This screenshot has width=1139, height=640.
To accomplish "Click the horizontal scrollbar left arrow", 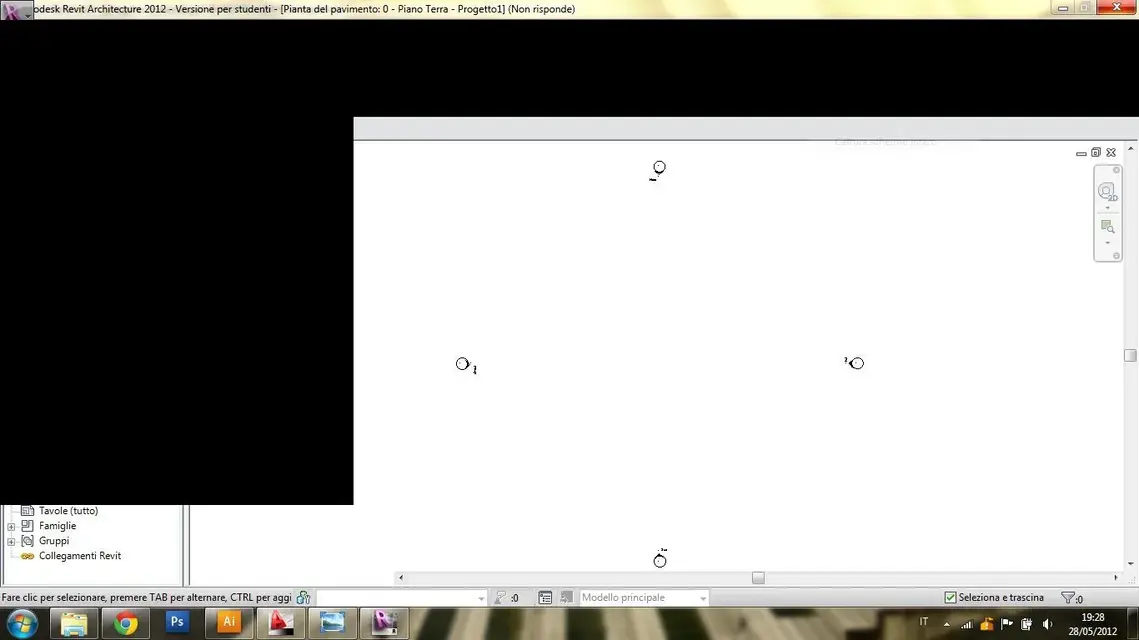I will 401,578.
